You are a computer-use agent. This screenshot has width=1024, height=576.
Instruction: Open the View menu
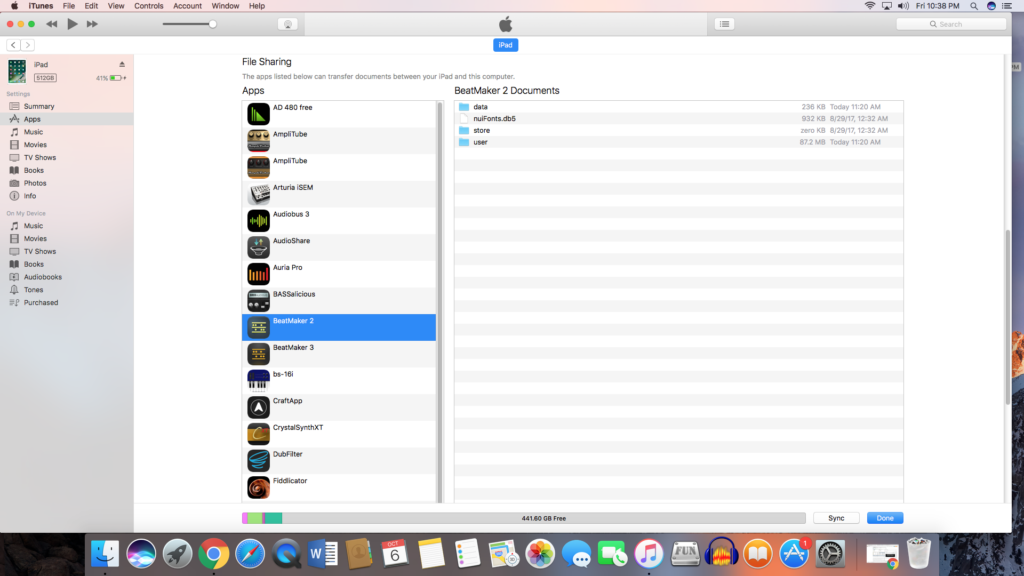click(116, 6)
